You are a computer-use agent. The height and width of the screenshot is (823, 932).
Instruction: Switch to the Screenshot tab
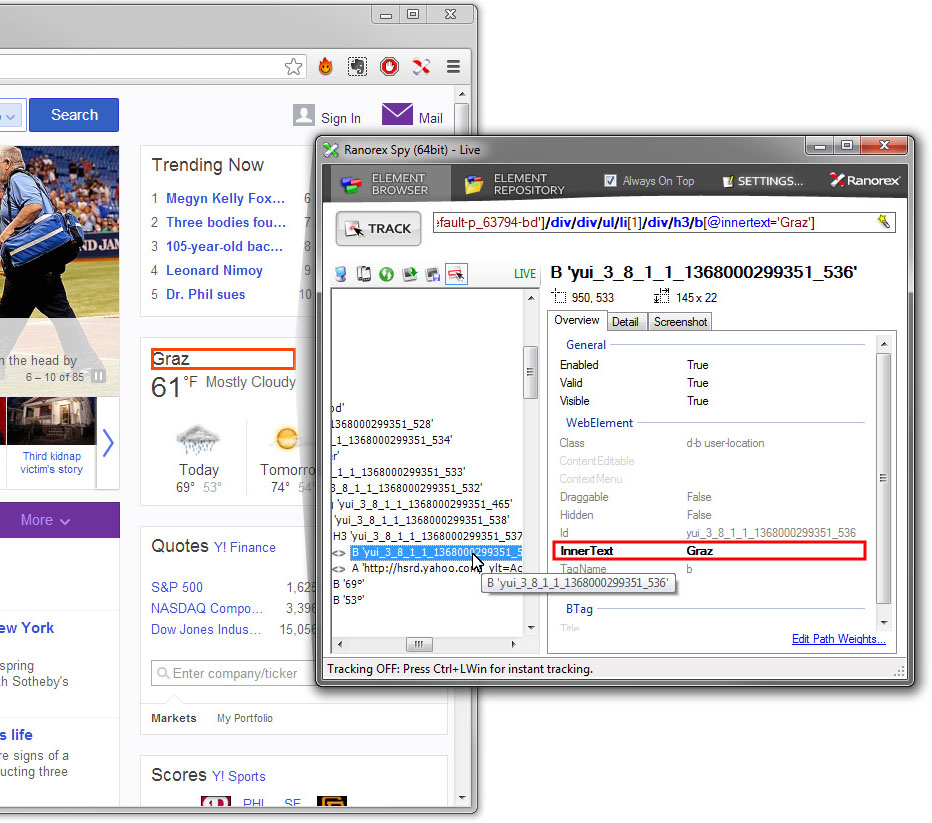tap(680, 321)
